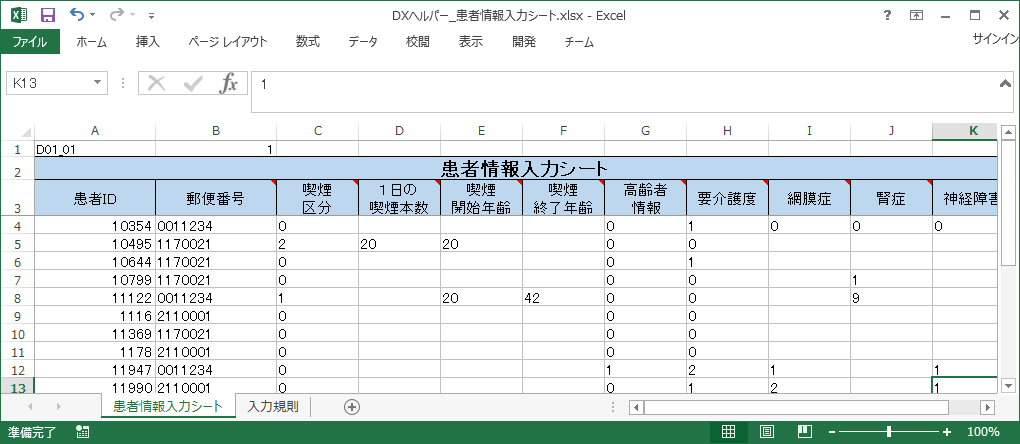Image resolution: width=1020 pixels, height=444 pixels.
Task: Open the Name Box dropdown arrow
Action: 97,84
